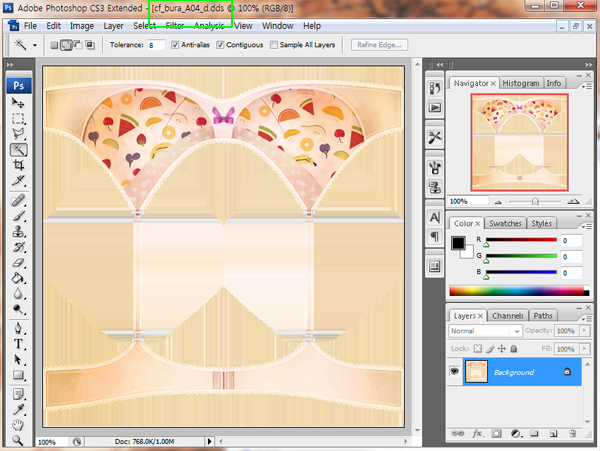
Task: Click the foreground black color swatch
Action: (x=458, y=243)
